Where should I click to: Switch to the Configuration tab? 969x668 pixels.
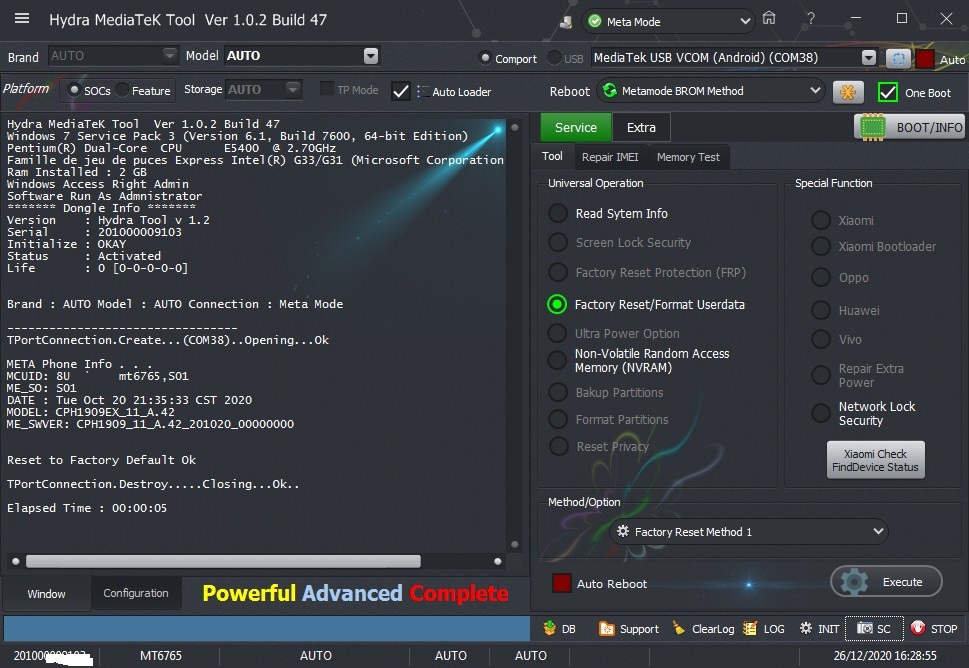[136, 593]
